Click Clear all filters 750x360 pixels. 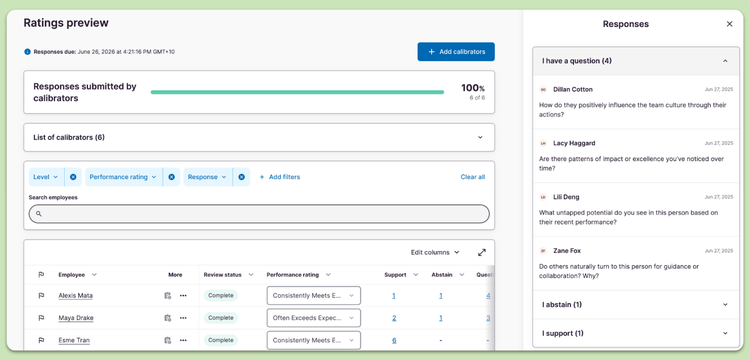click(473, 177)
